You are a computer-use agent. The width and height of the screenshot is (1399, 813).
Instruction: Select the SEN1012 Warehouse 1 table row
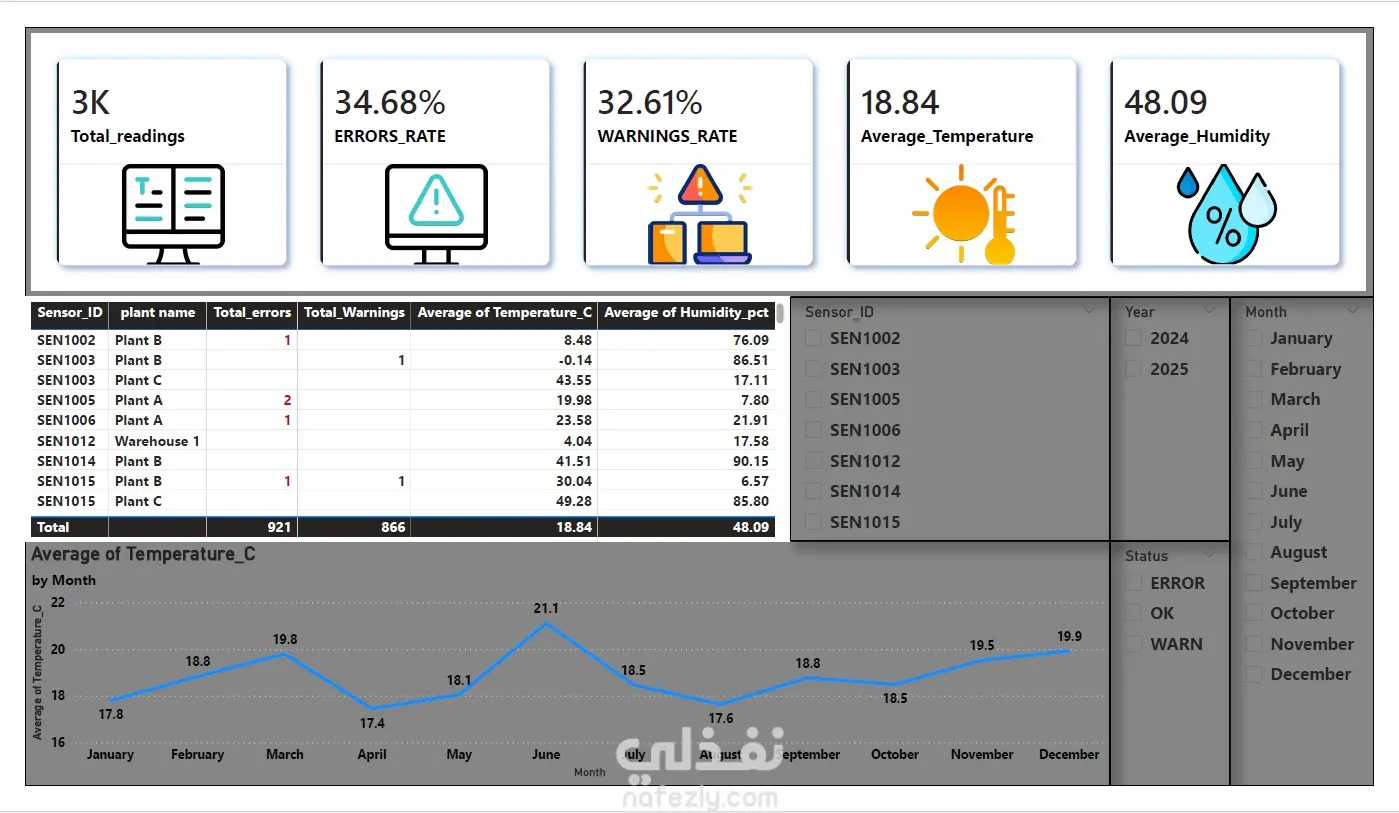pyautogui.click(x=403, y=441)
